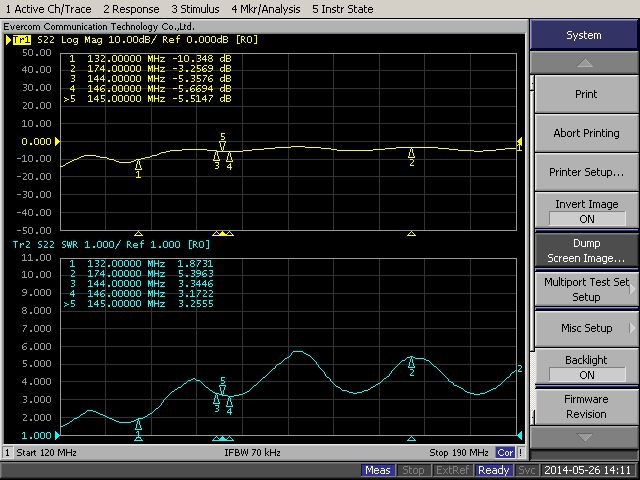Click the yellow right-edge reference pointer
This screenshot has width=640, height=480.
coord(520,142)
